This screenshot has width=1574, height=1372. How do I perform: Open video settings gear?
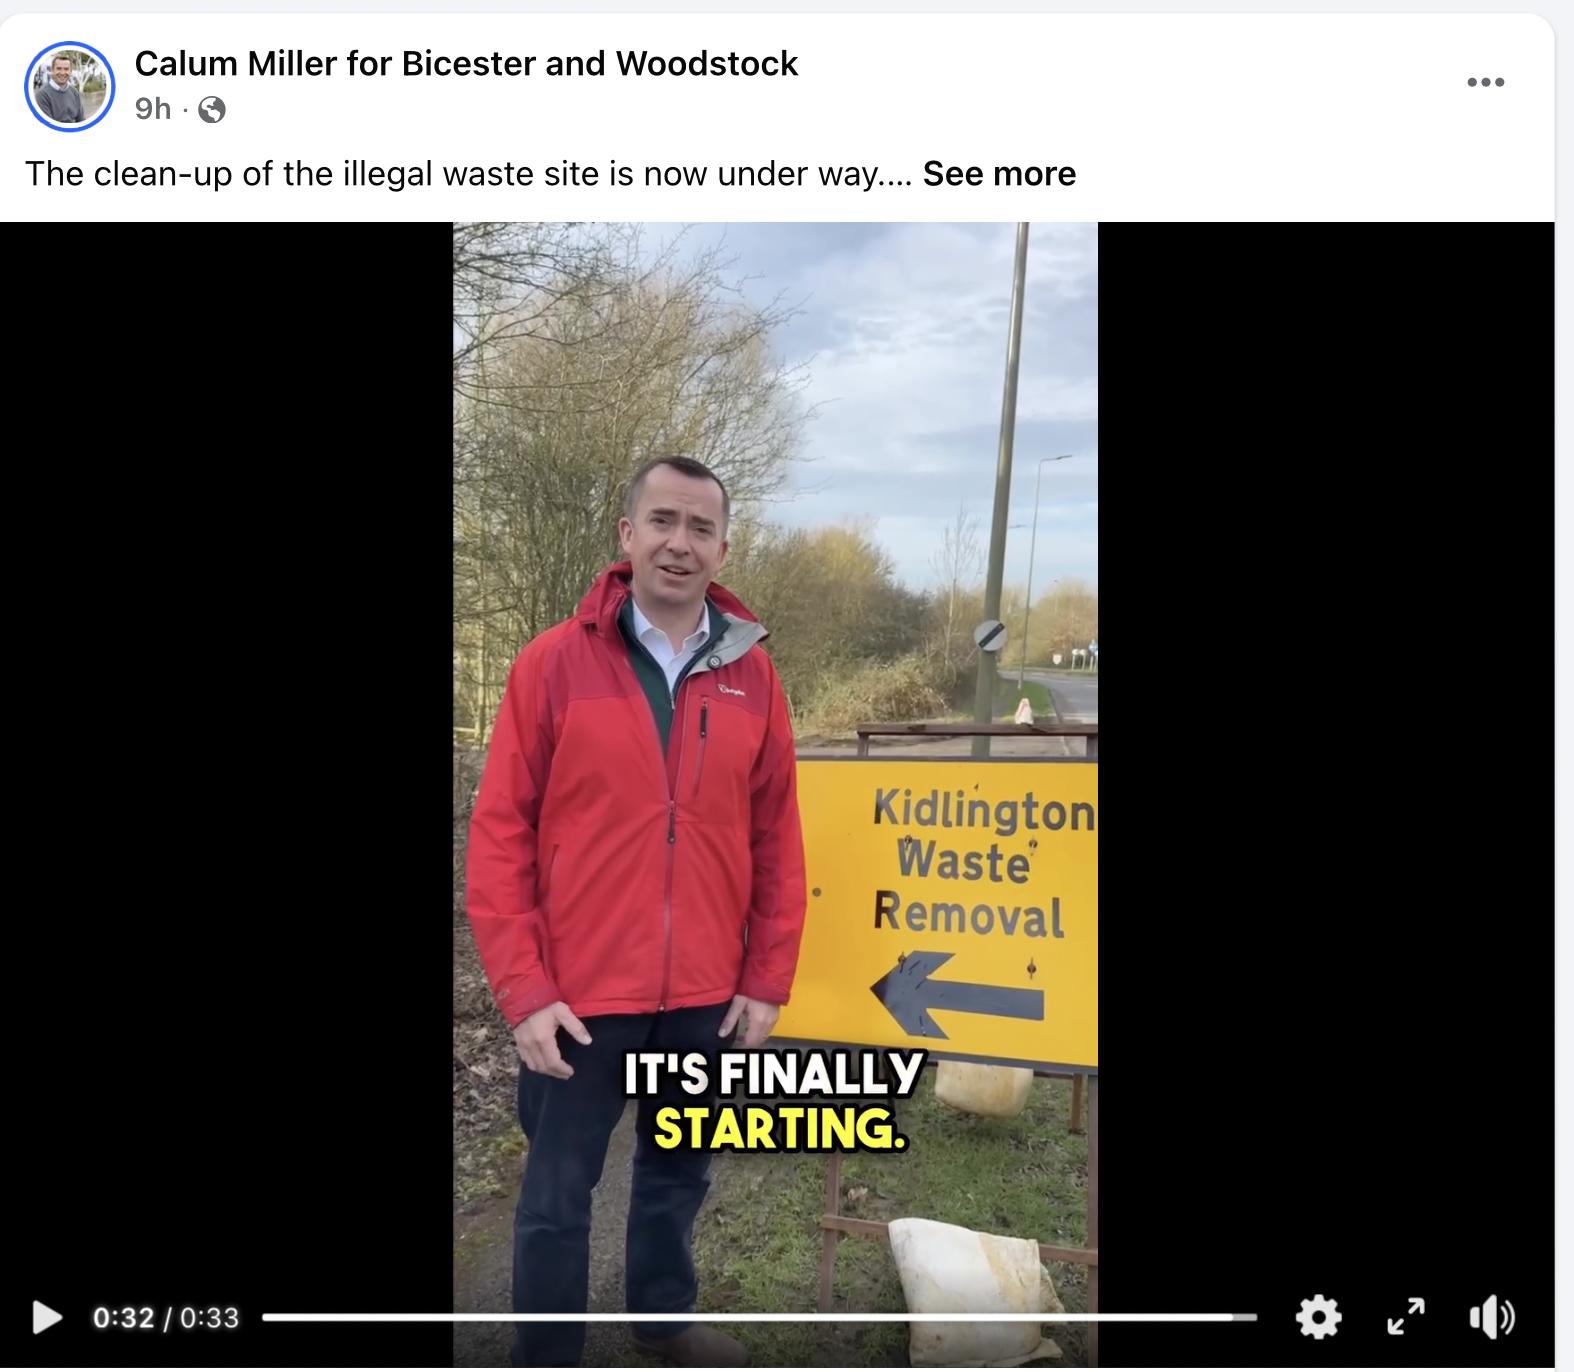[1319, 1317]
